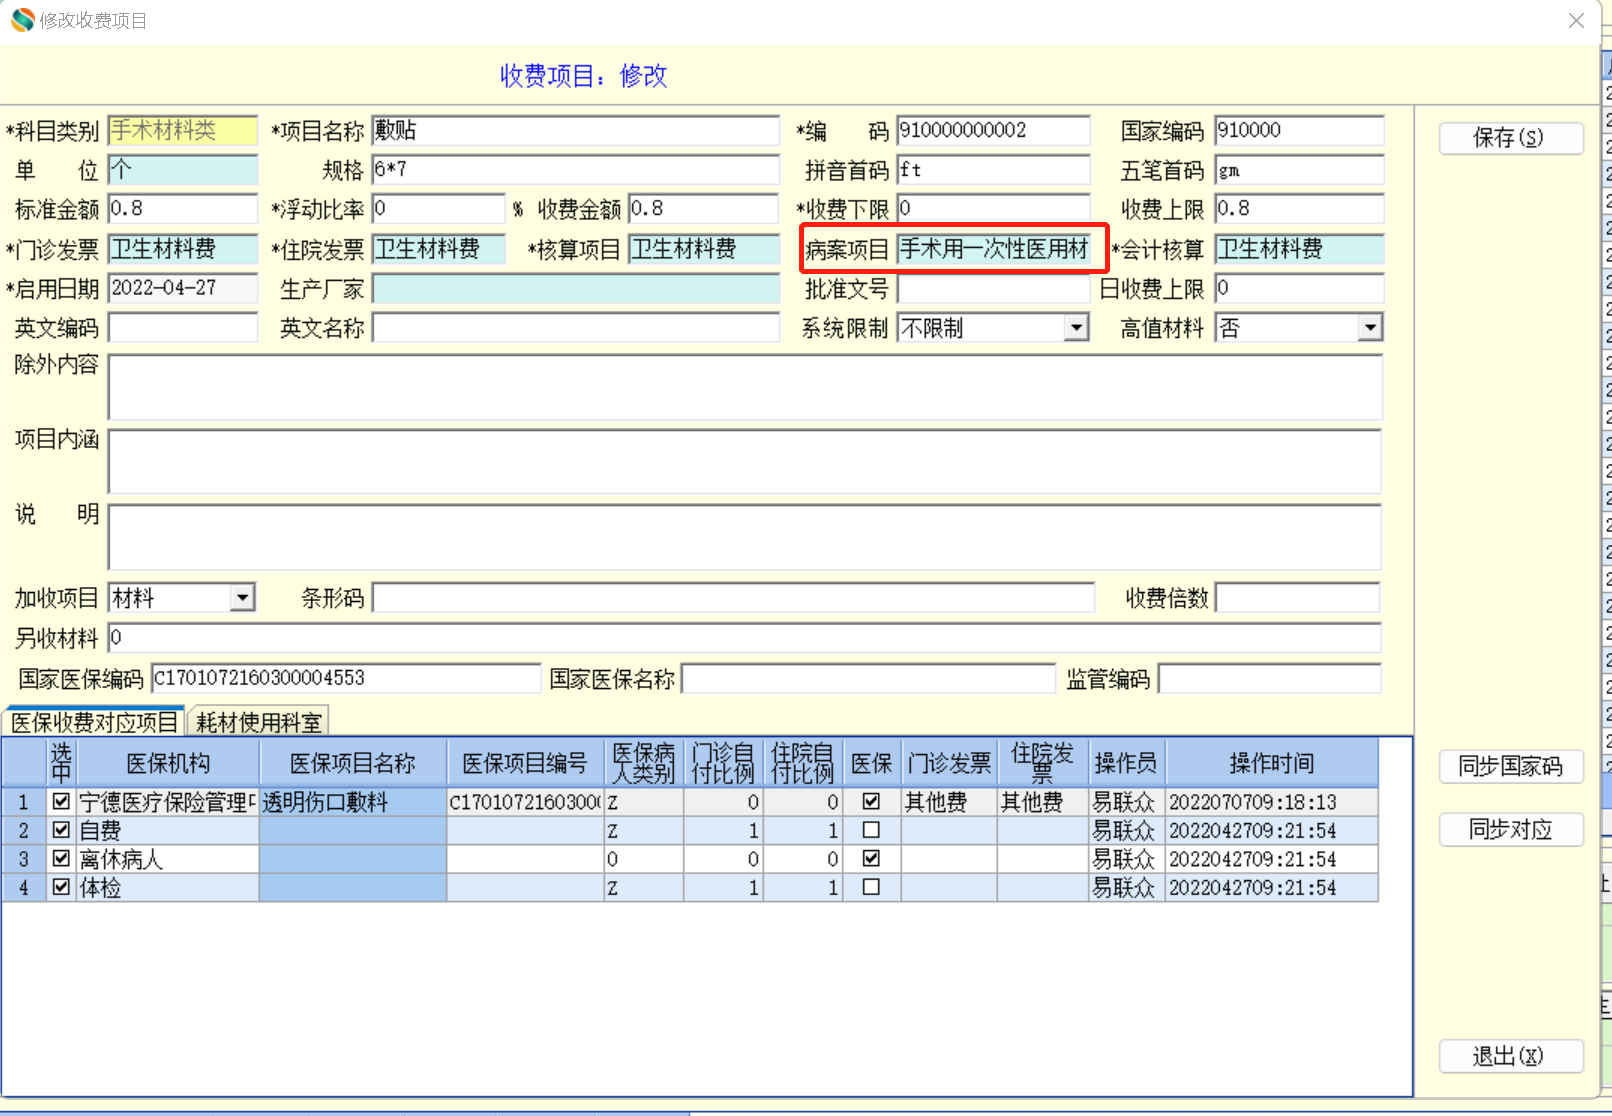
Task: Select the 门诊发票 field
Action: pos(183,249)
